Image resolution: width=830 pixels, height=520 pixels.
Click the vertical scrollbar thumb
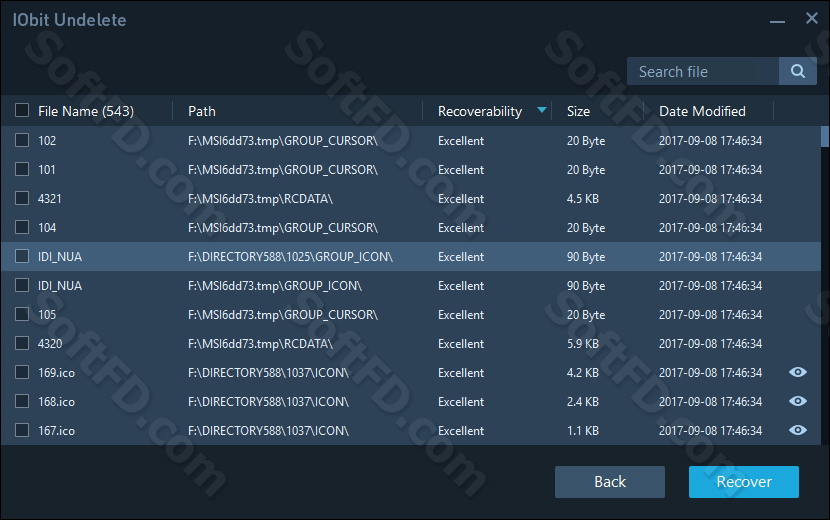[x=825, y=136]
